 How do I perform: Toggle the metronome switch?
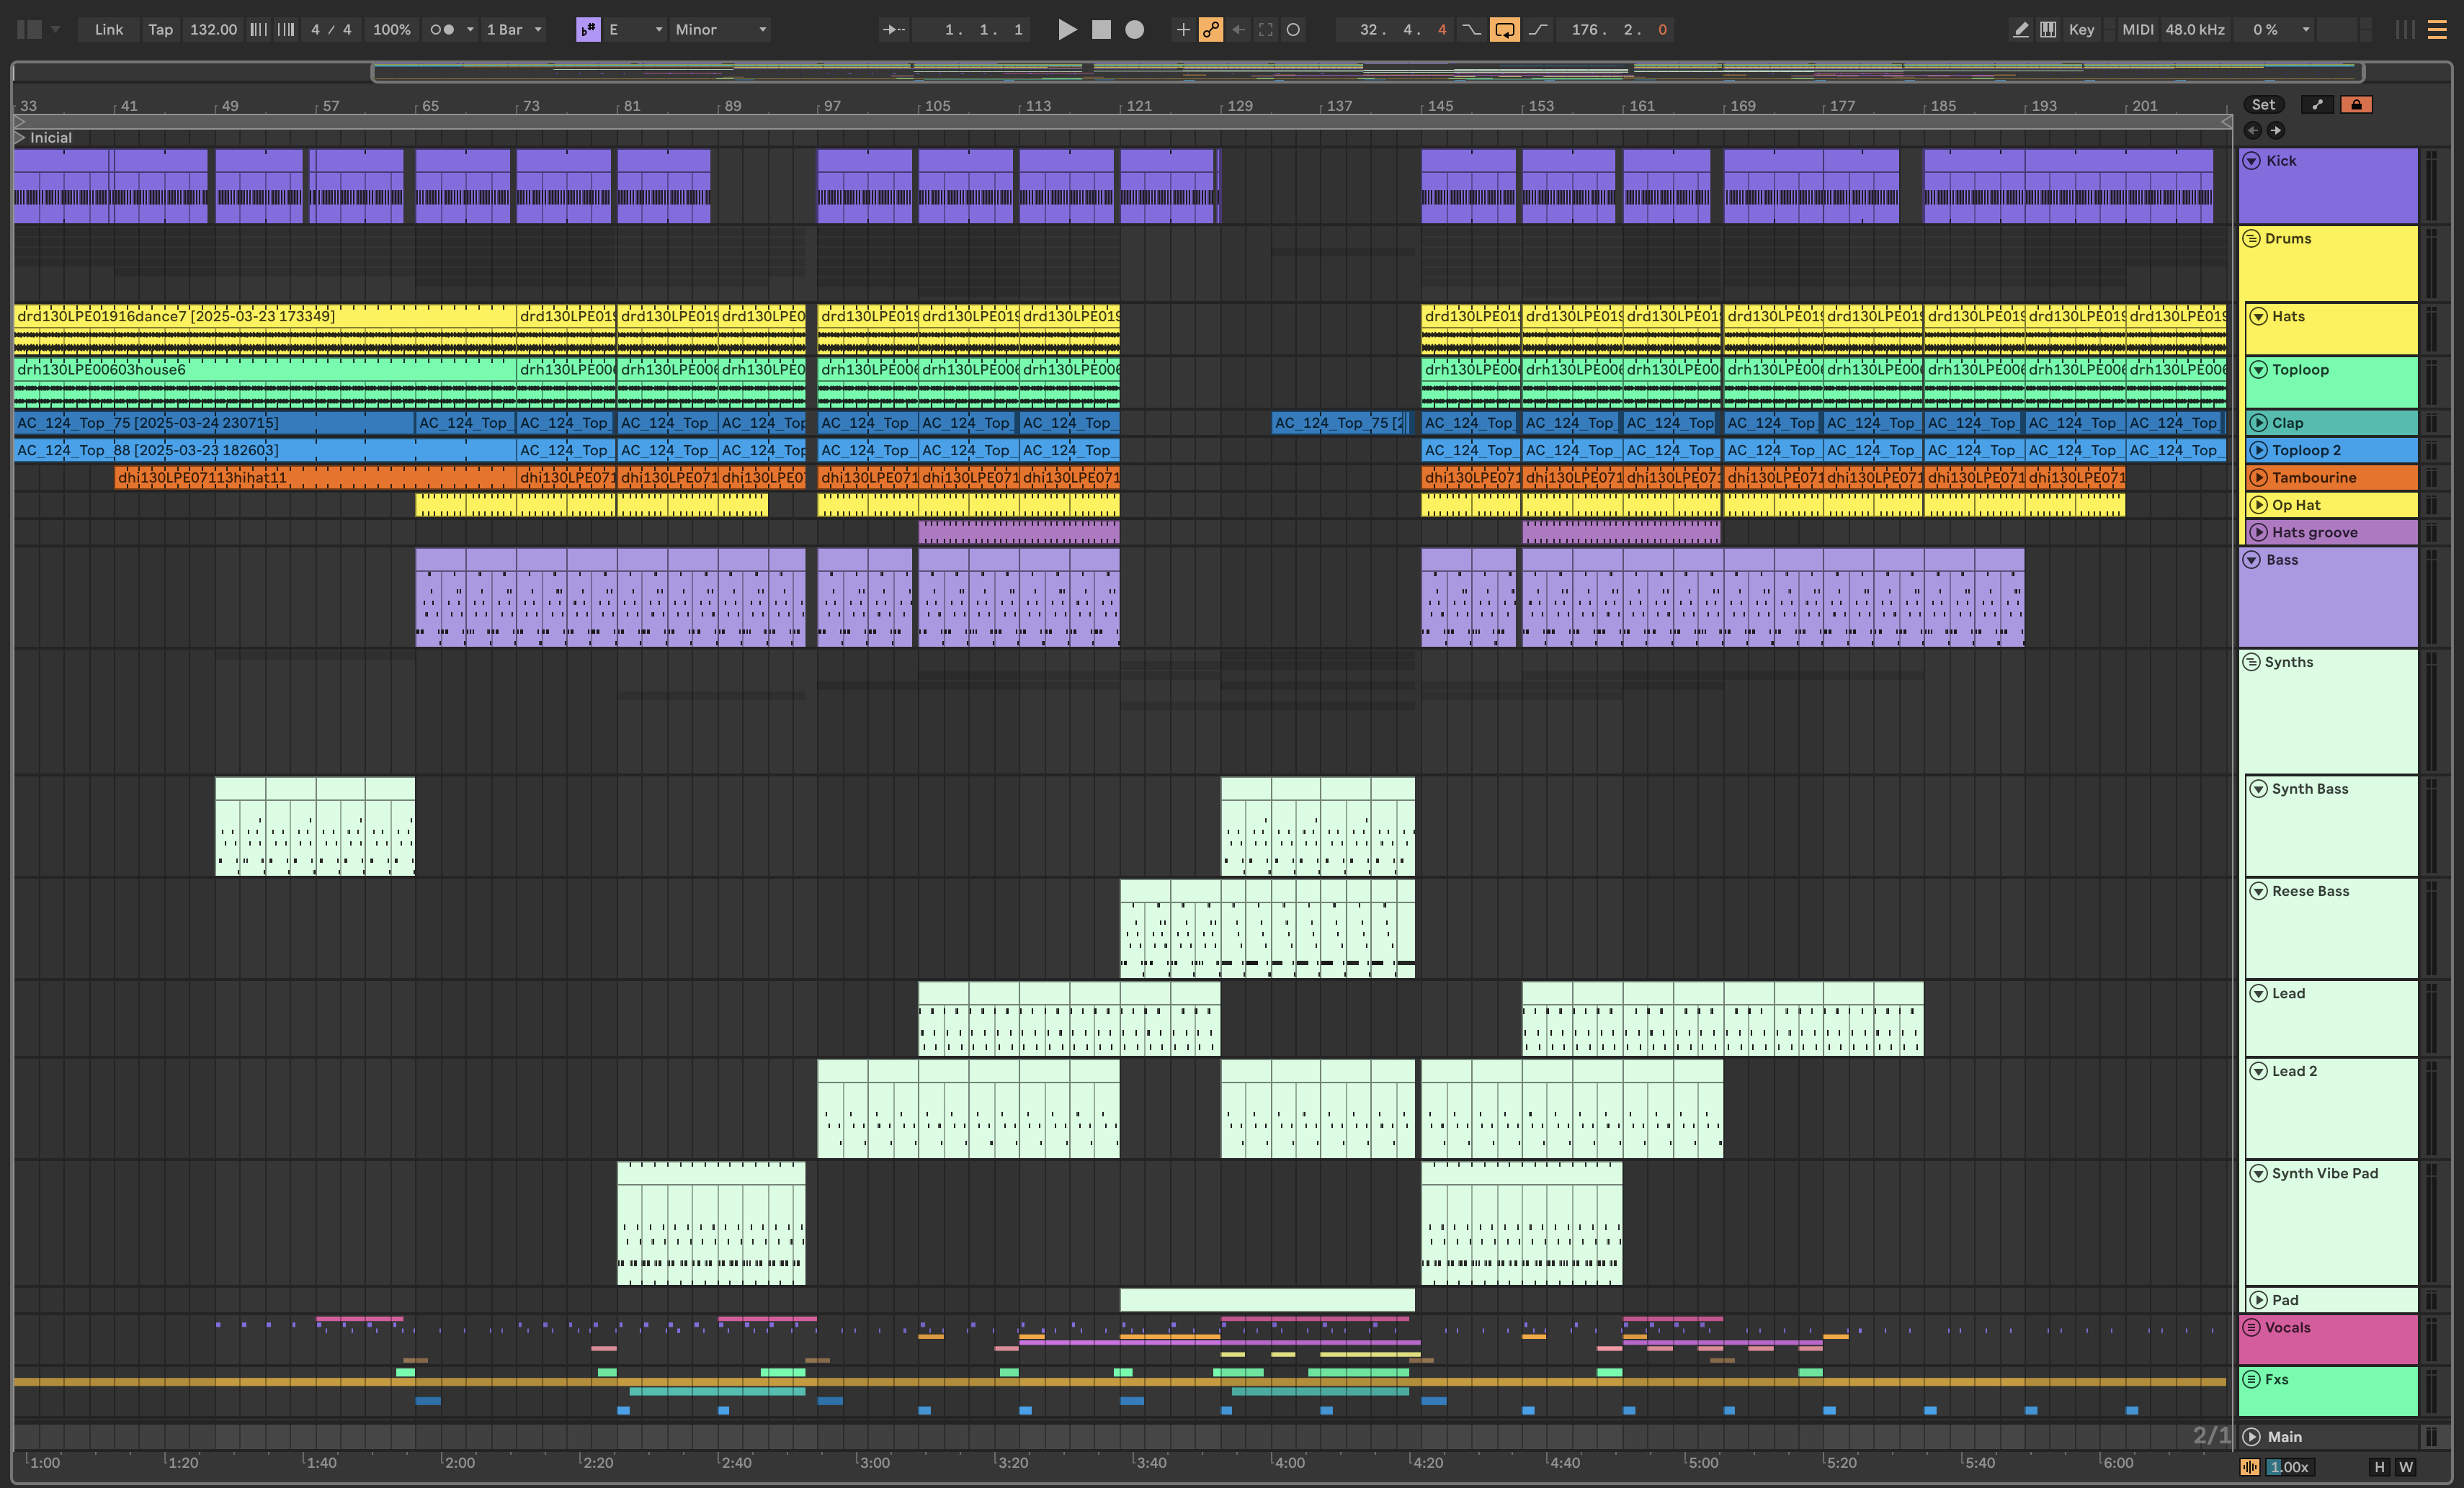pos(442,30)
